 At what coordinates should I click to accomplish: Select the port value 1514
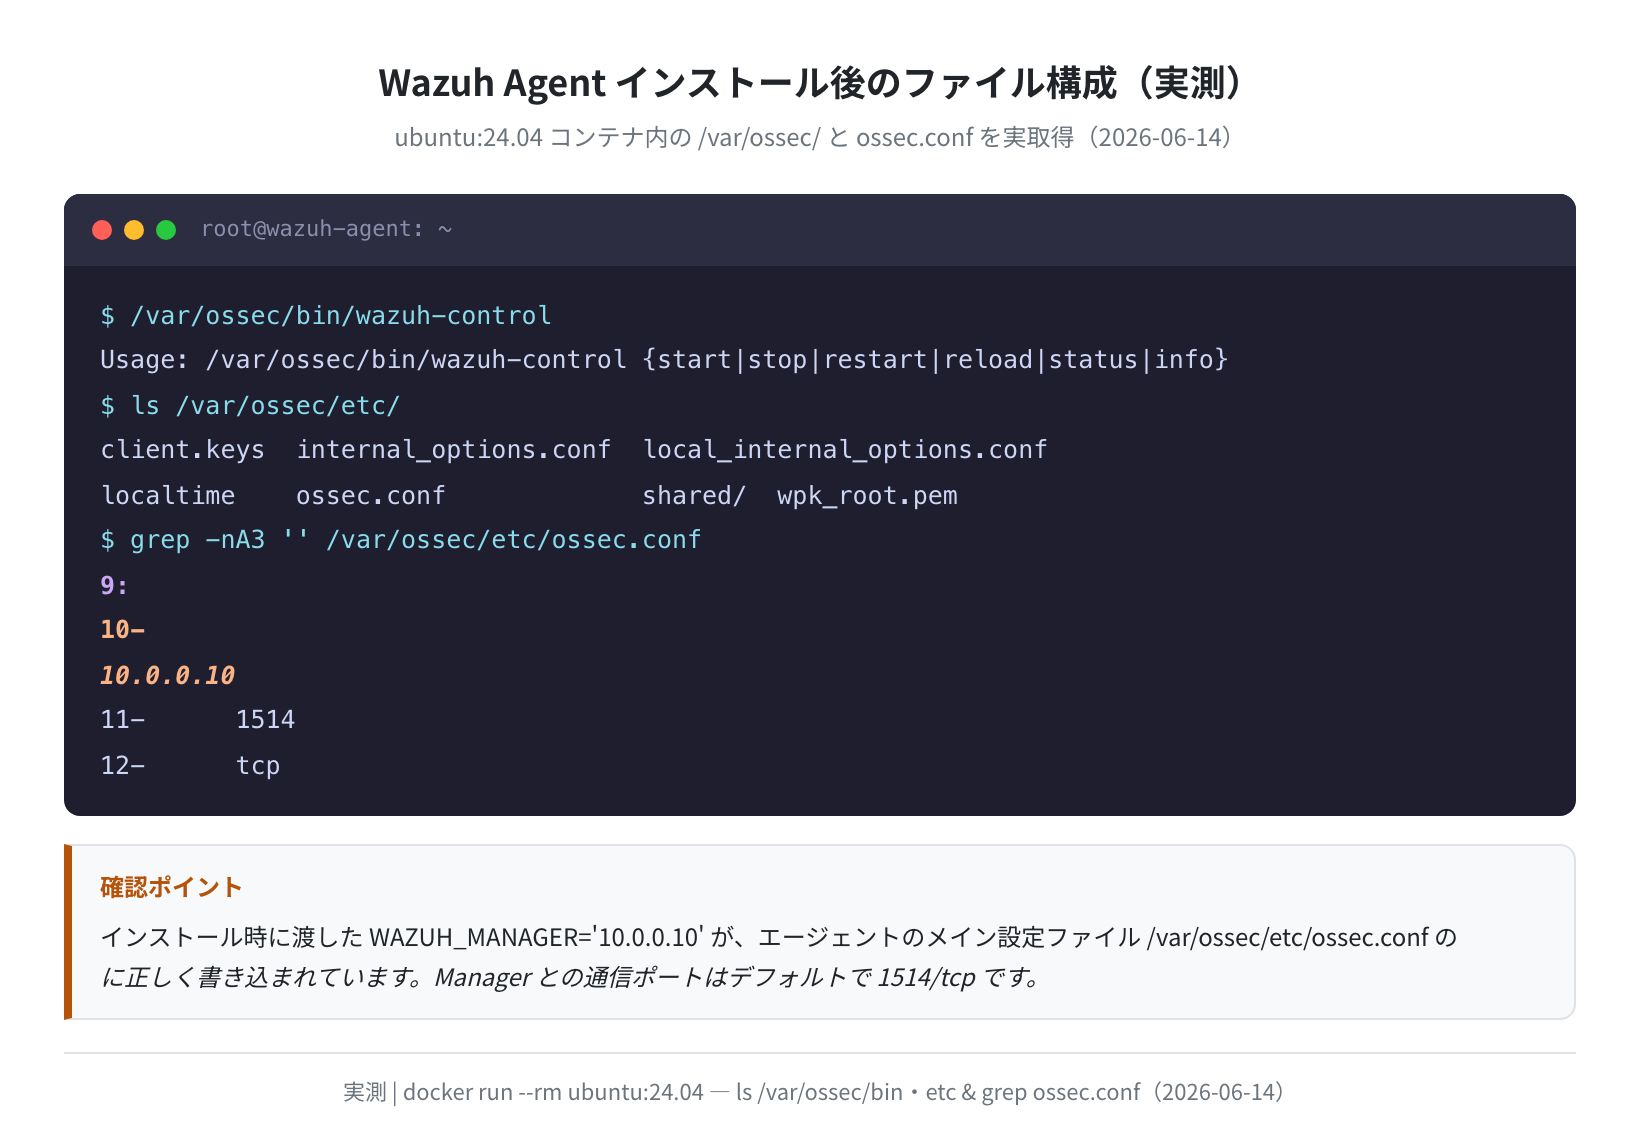(x=266, y=720)
